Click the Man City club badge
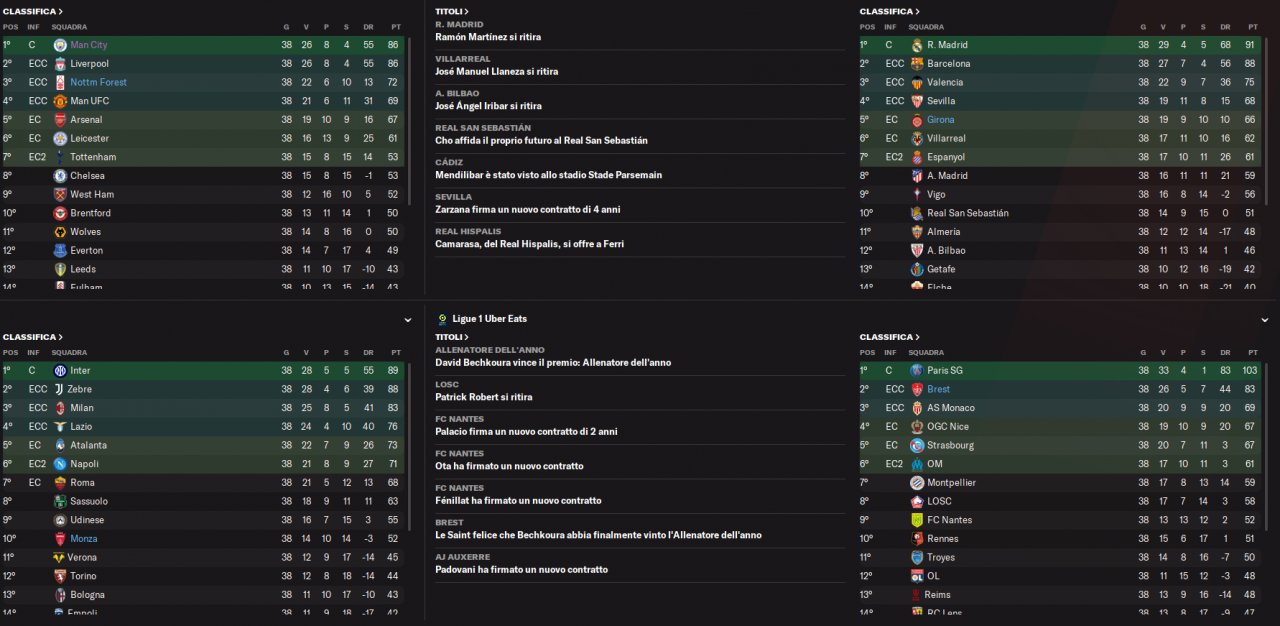Screen dimensions: 1280x626 (60, 45)
